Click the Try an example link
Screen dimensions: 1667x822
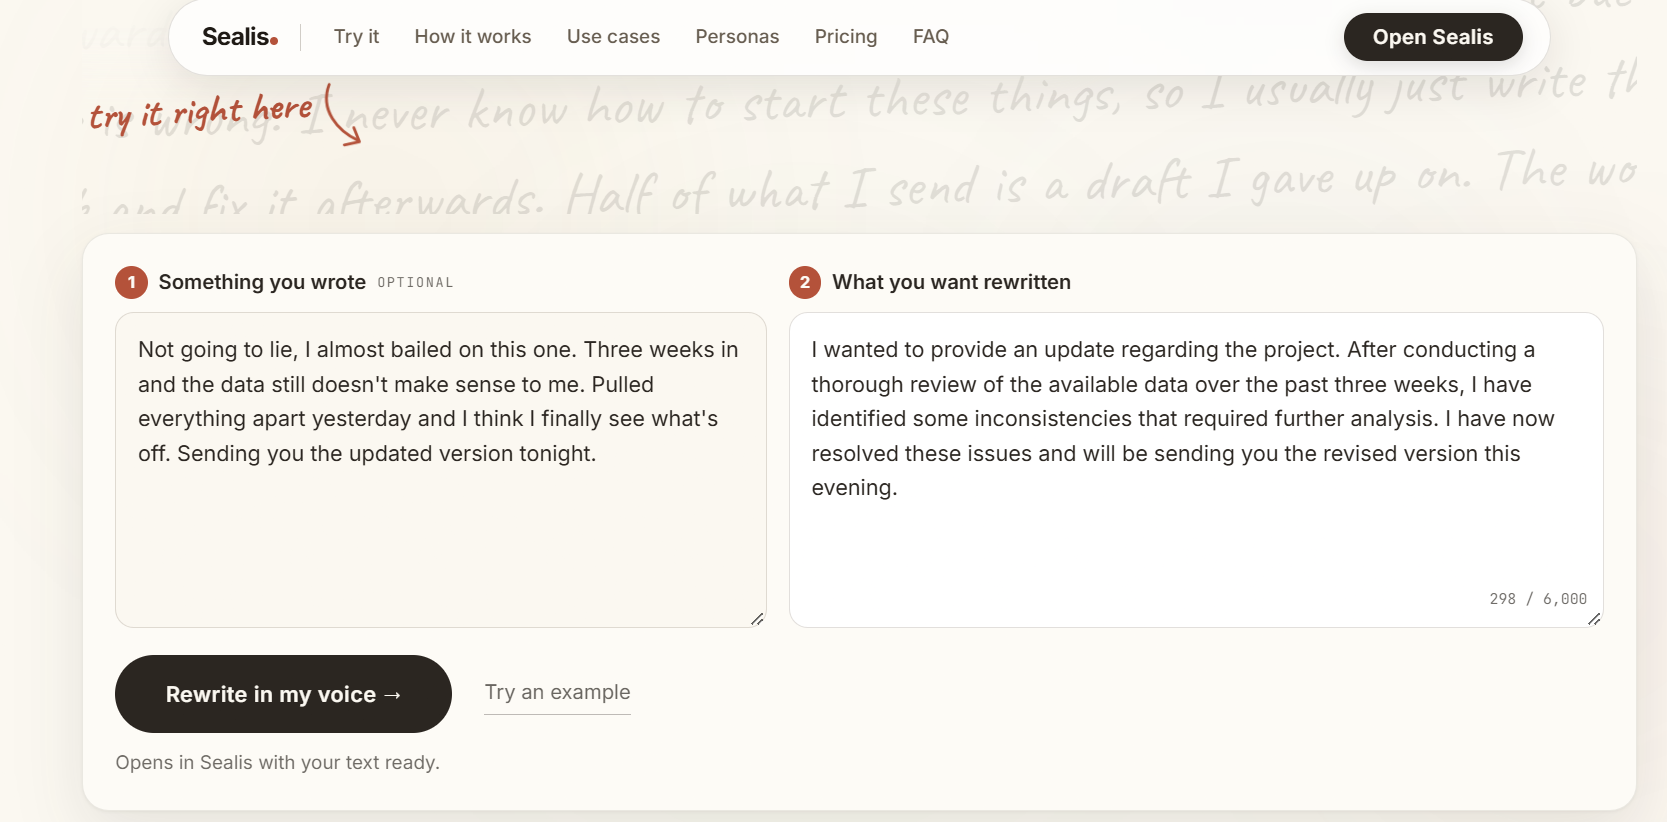557,693
